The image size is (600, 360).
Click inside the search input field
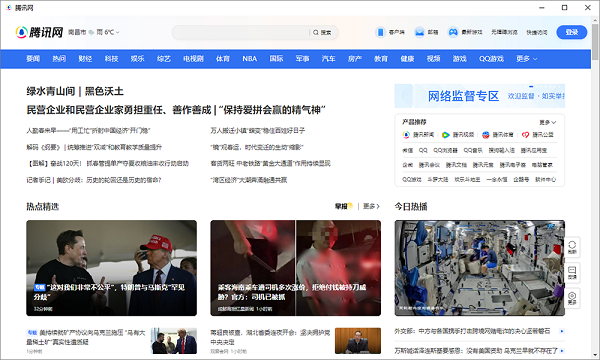coord(241,33)
